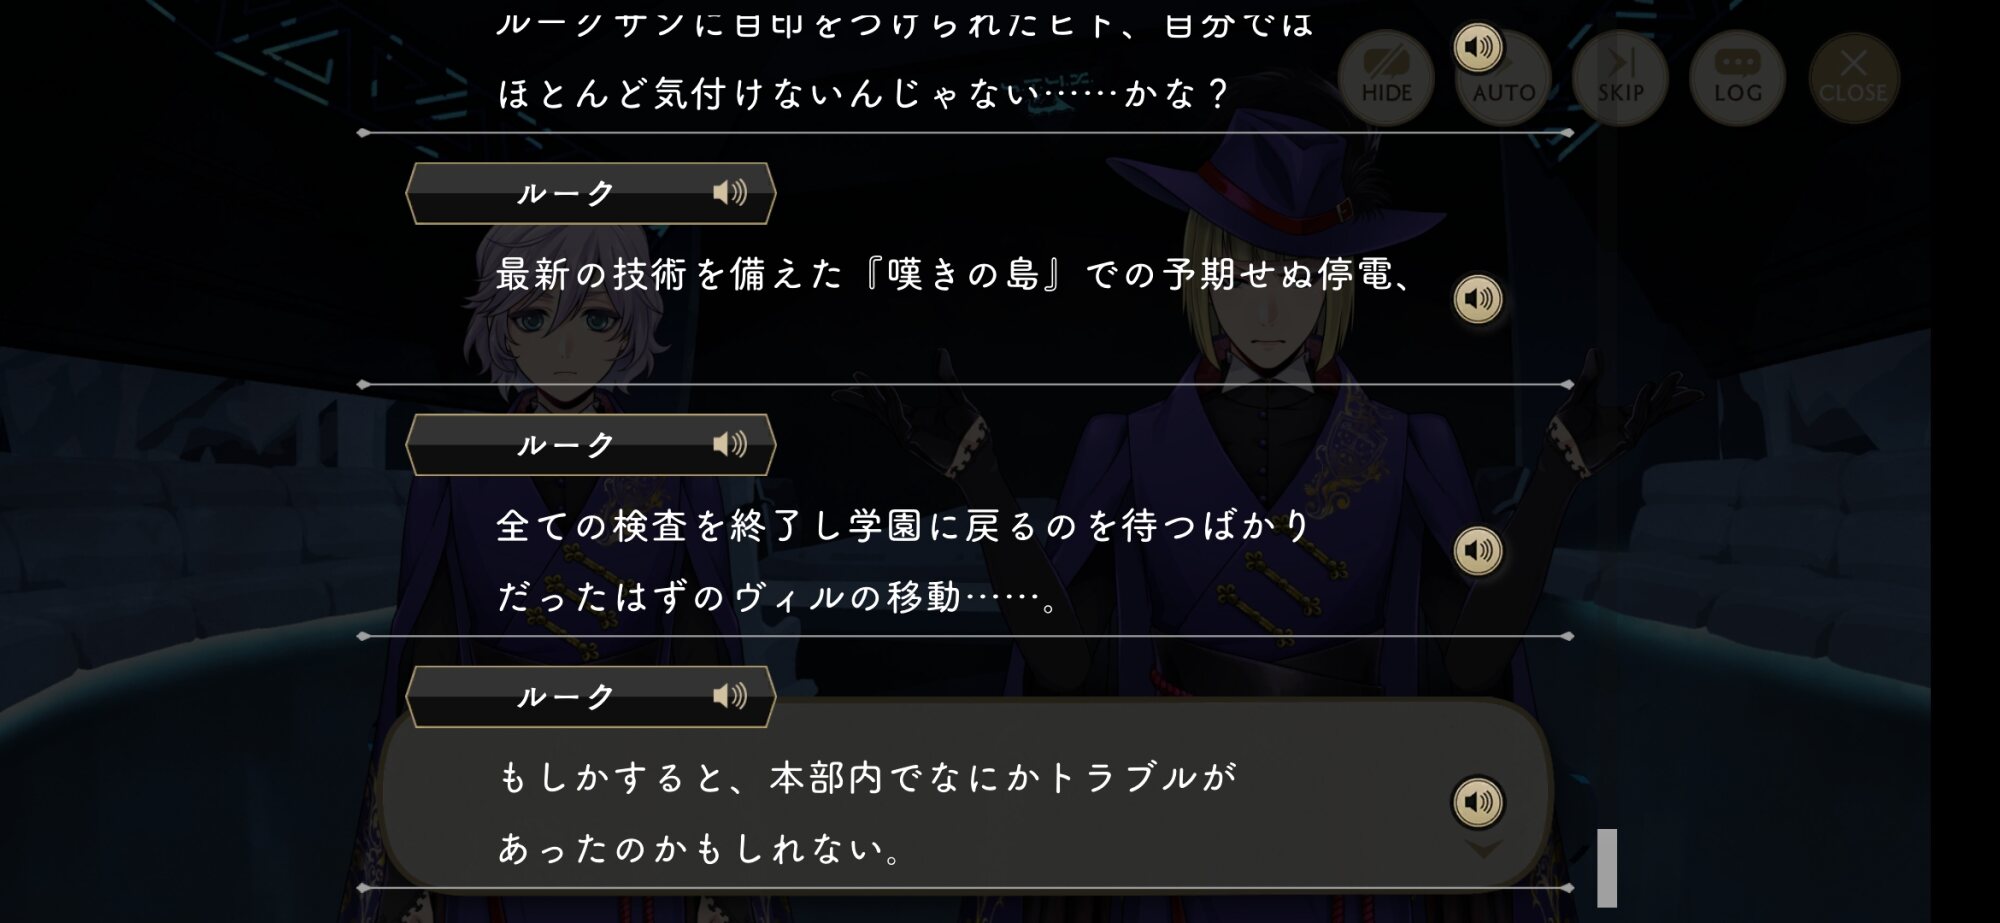
Task: Close the backlog with CLOSE button
Action: pyautogui.click(x=1853, y=78)
